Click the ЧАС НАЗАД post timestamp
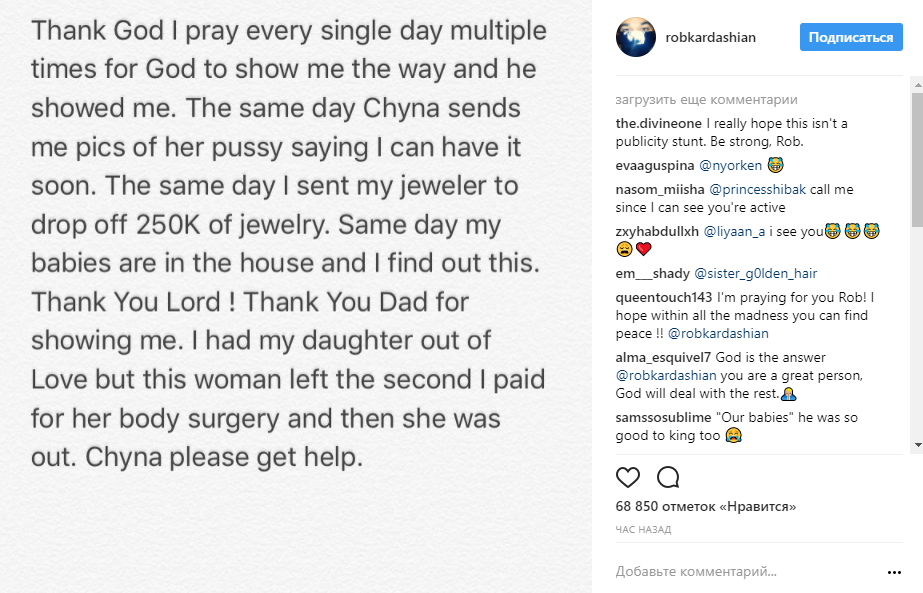 point(643,529)
